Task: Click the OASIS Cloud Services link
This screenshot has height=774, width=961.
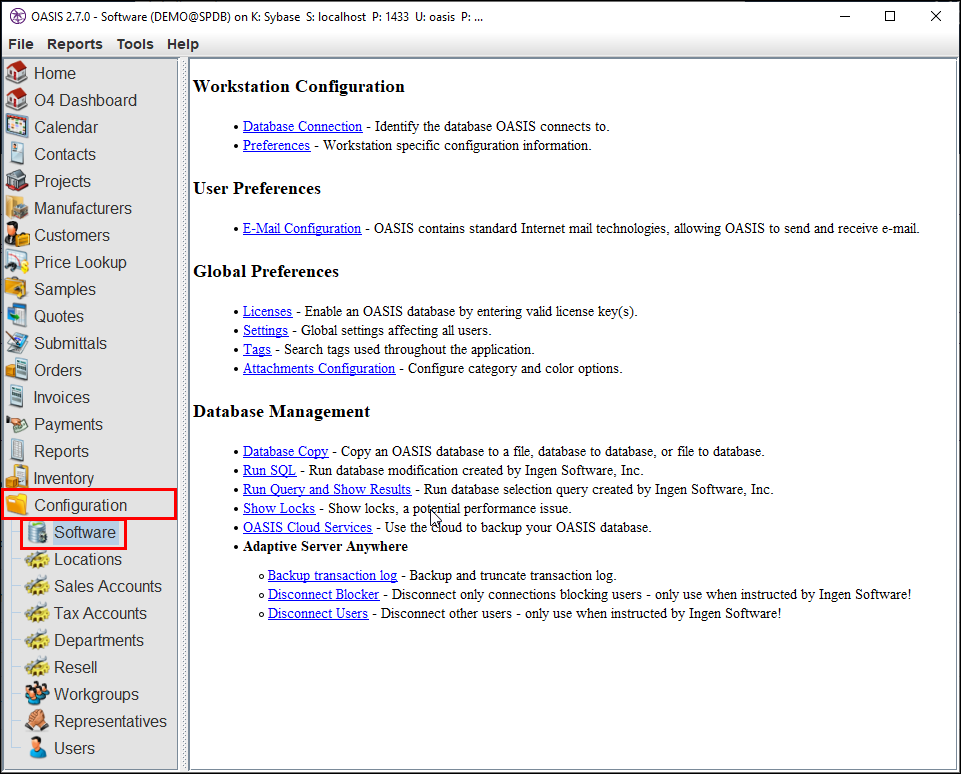Action: coord(307,527)
